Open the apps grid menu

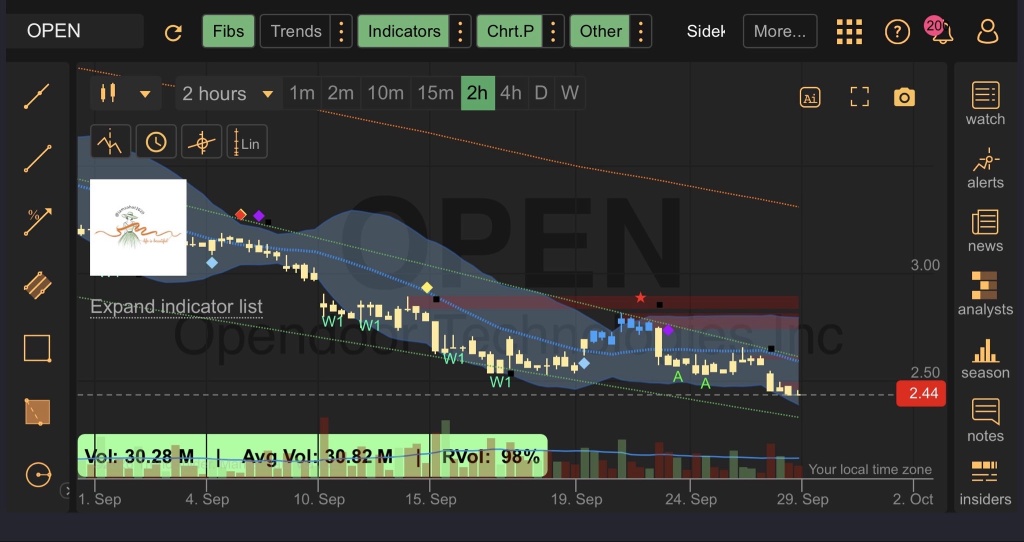(x=849, y=31)
